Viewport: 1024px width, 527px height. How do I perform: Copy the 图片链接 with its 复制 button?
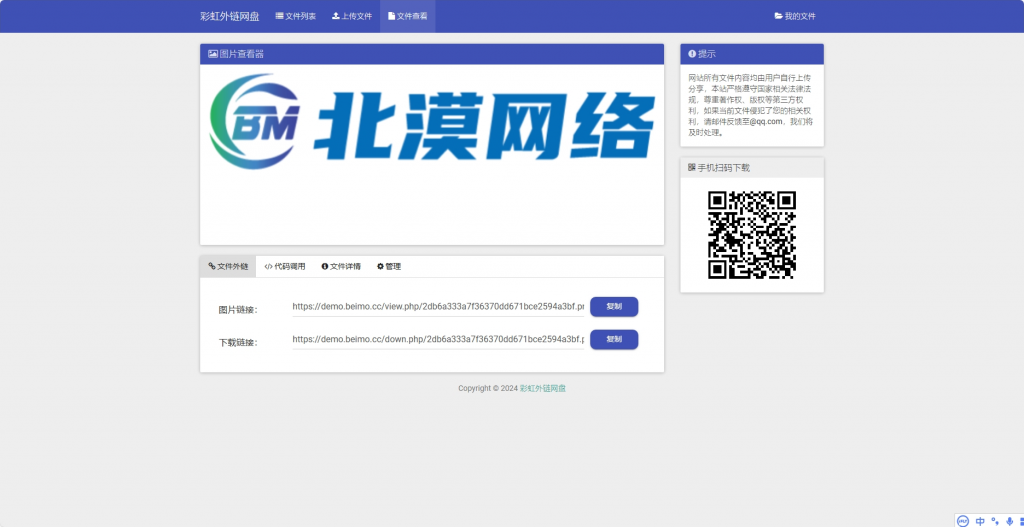614,307
